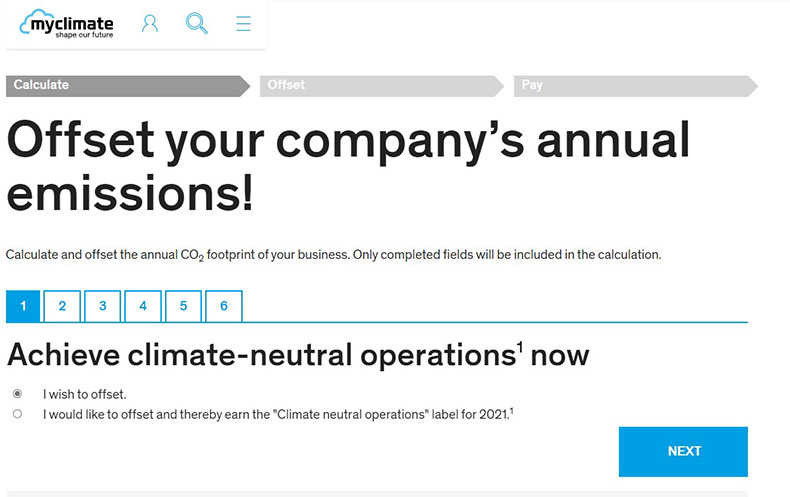790x497 pixels.
Task: Click the Offset progress step
Action: (382, 86)
